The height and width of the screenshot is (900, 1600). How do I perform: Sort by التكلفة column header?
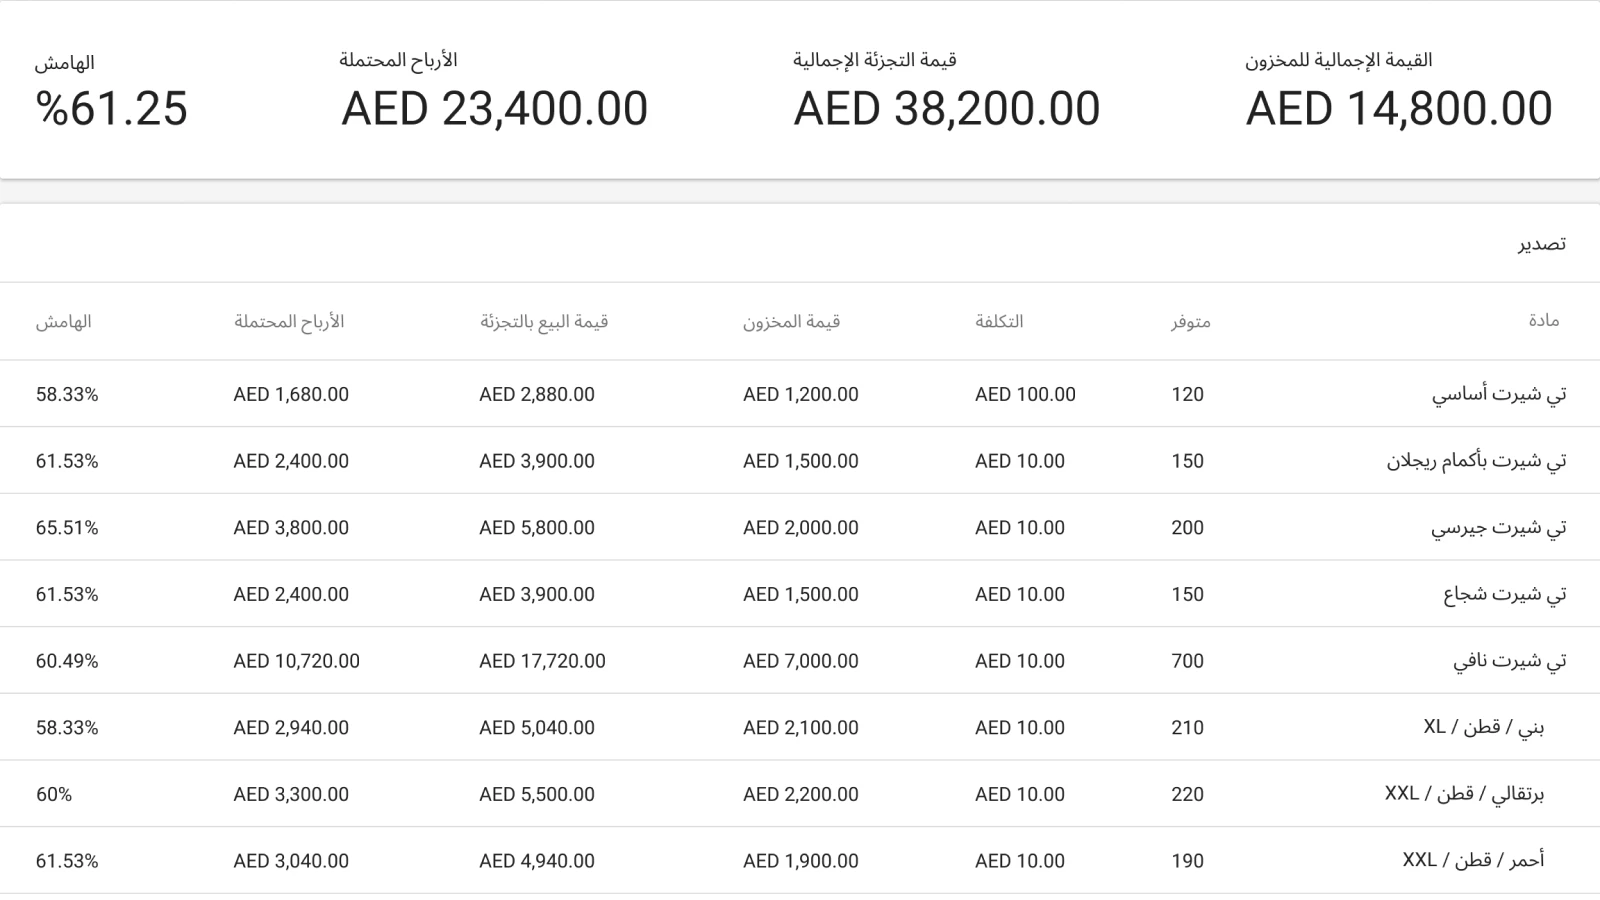click(x=1002, y=321)
